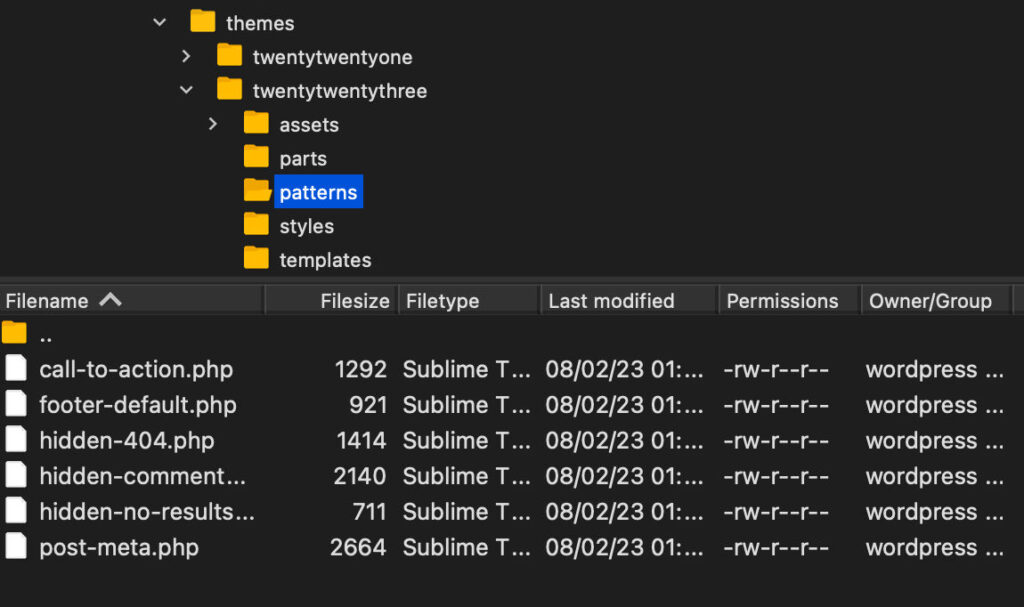Expand the twentytwentyone folder
This screenshot has width=1024, height=607.
coord(186,56)
